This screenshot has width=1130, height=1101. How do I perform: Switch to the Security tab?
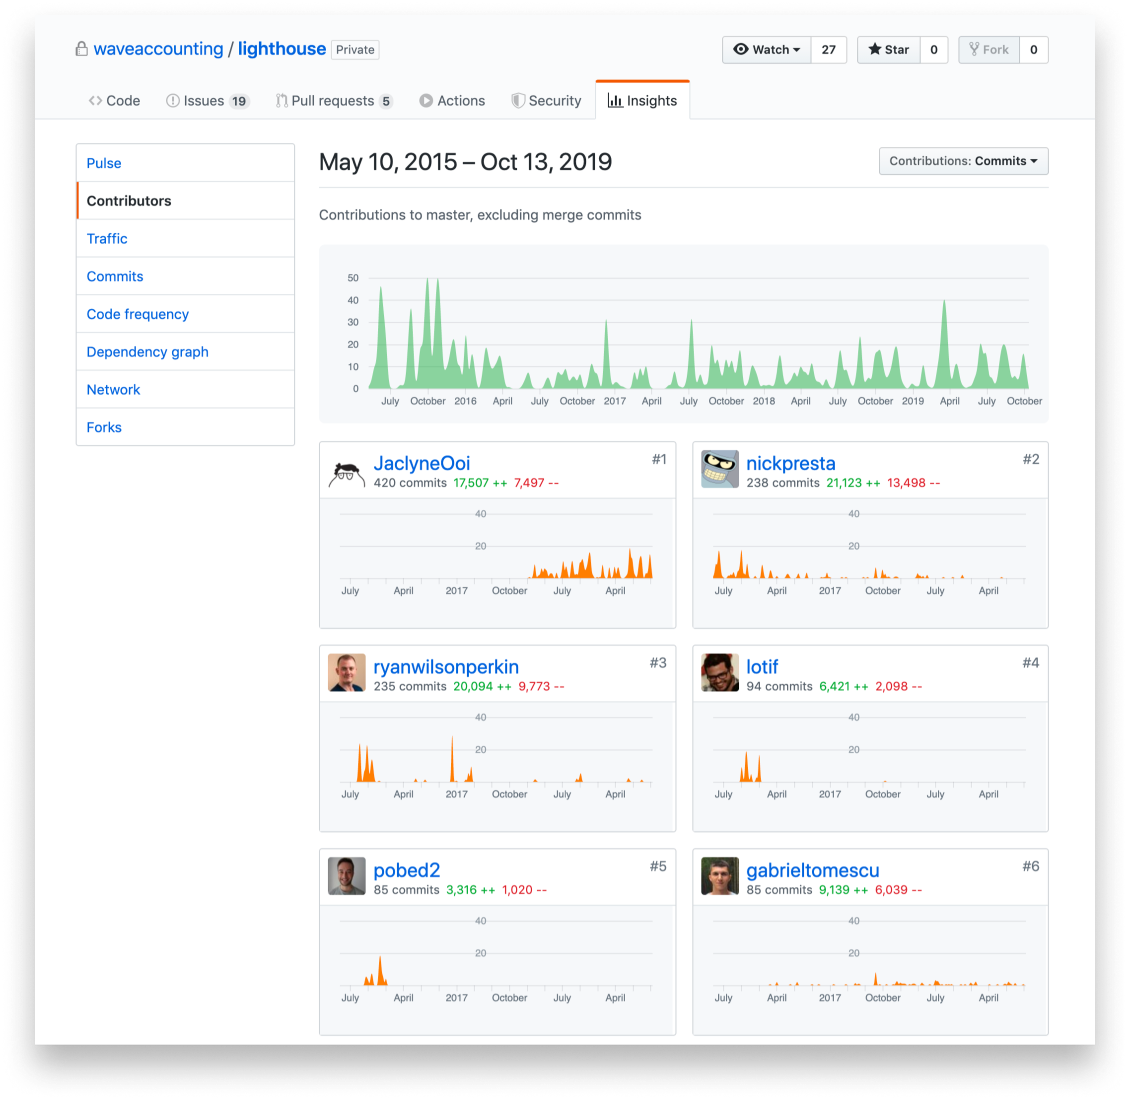[546, 101]
